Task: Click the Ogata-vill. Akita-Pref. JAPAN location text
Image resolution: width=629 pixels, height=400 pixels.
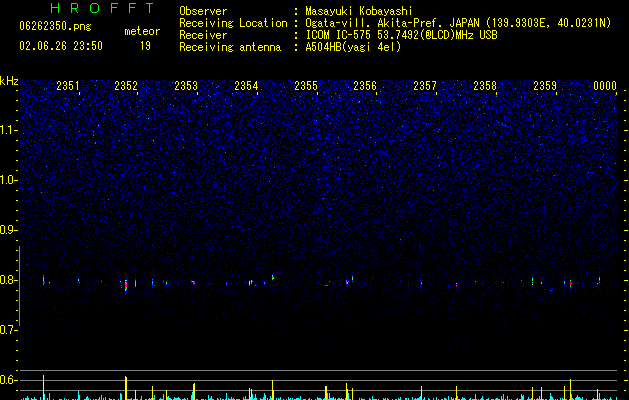Action: pos(458,23)
